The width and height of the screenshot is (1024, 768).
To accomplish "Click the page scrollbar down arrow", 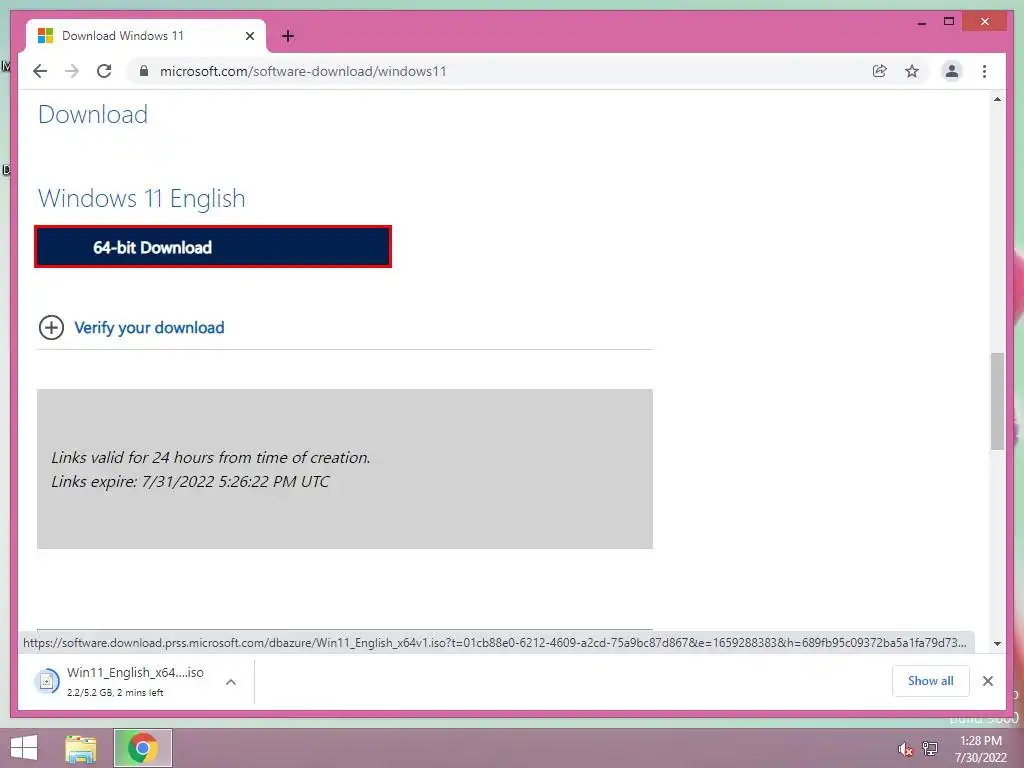I will click(x=997, y=643).
